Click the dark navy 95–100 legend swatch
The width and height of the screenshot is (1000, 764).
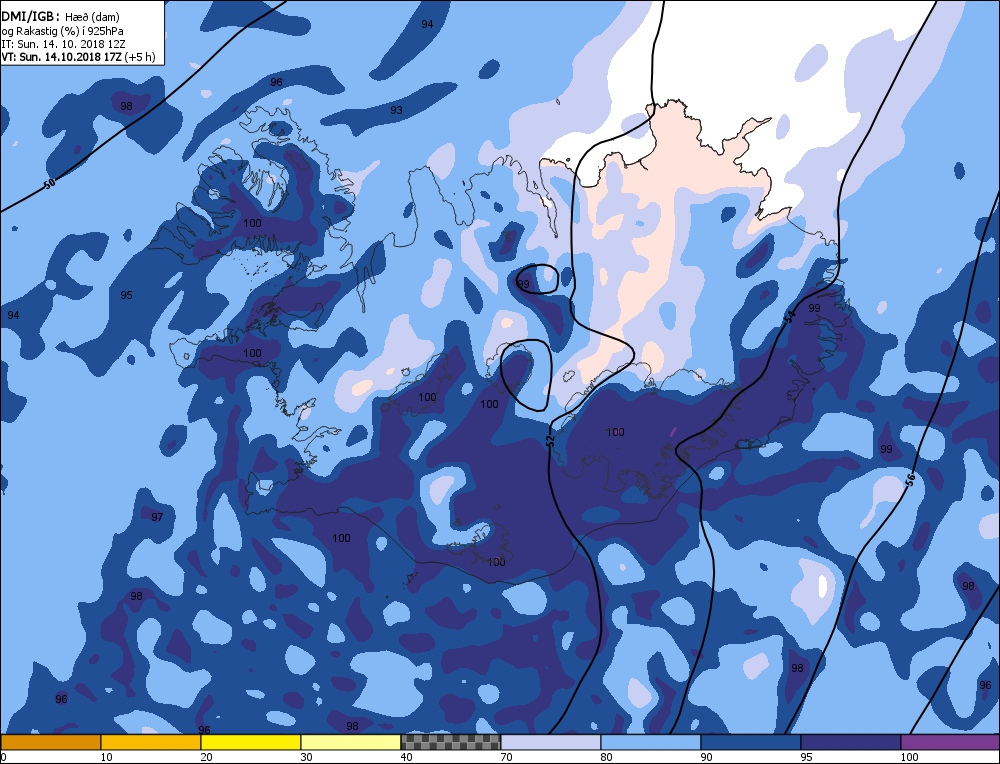pos(851,742)
